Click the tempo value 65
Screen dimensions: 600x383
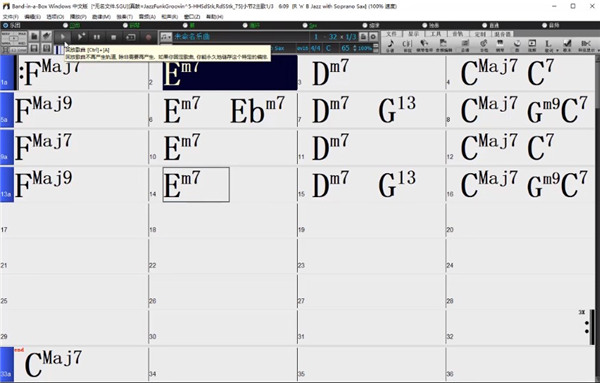pos(346,48)
